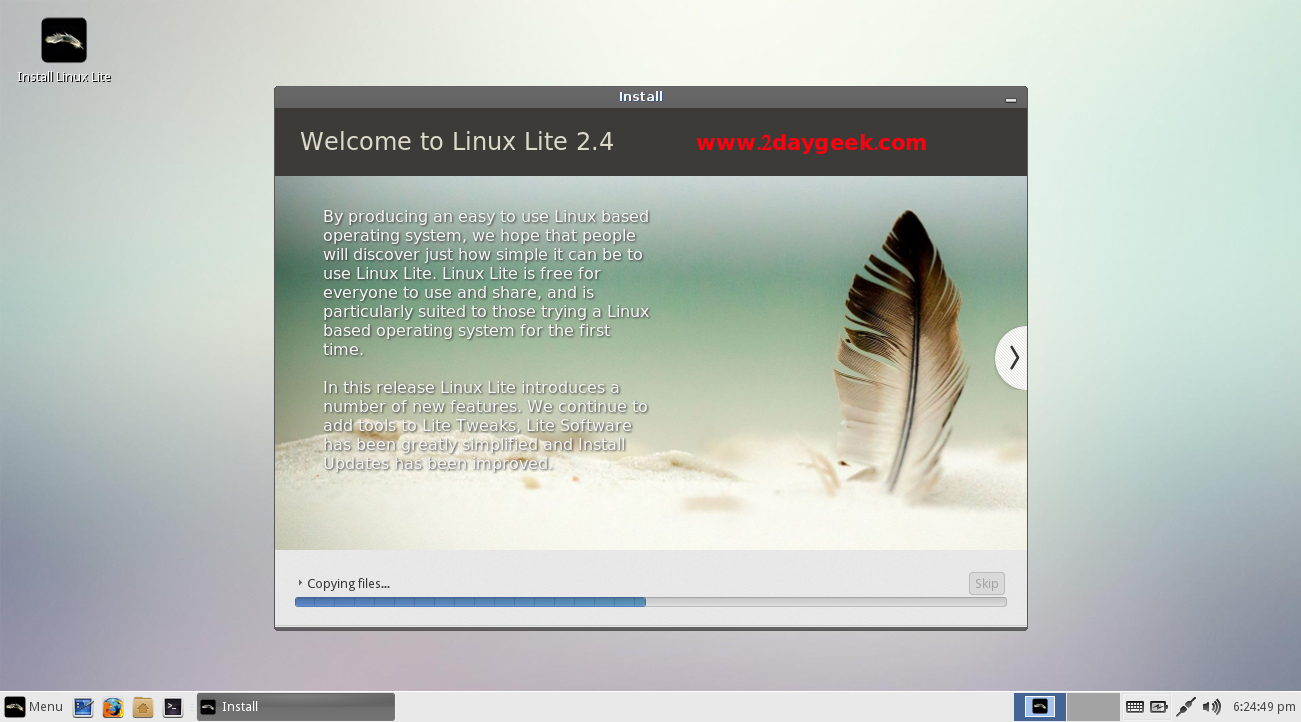Open the home folder file manager icon
The height and width of the screenshot is (722, 1301).
pos(143,707)
